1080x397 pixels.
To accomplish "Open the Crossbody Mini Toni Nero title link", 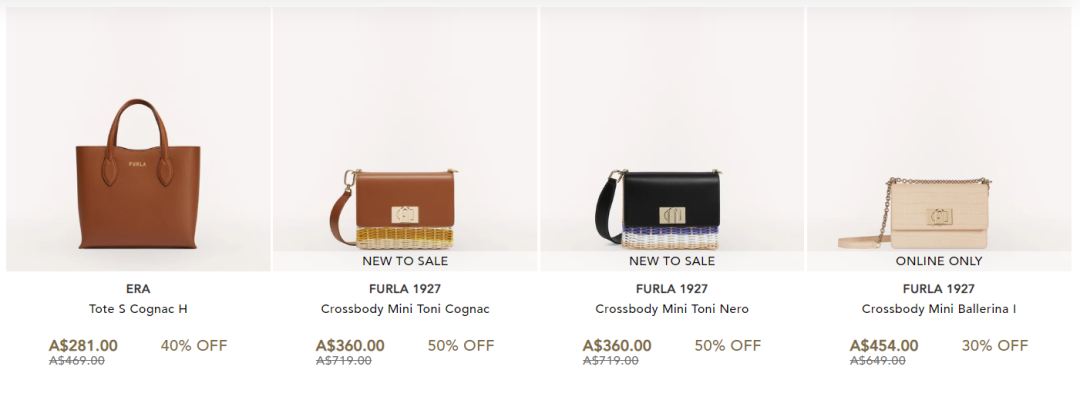I will [672, 309].
